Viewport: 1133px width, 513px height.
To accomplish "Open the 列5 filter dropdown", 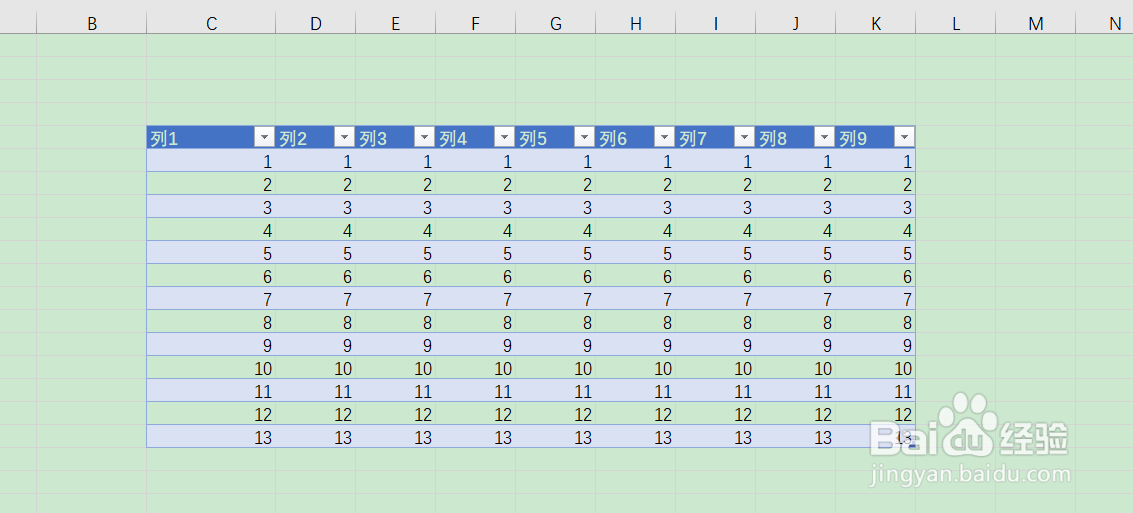I will (x=585, y=137).
